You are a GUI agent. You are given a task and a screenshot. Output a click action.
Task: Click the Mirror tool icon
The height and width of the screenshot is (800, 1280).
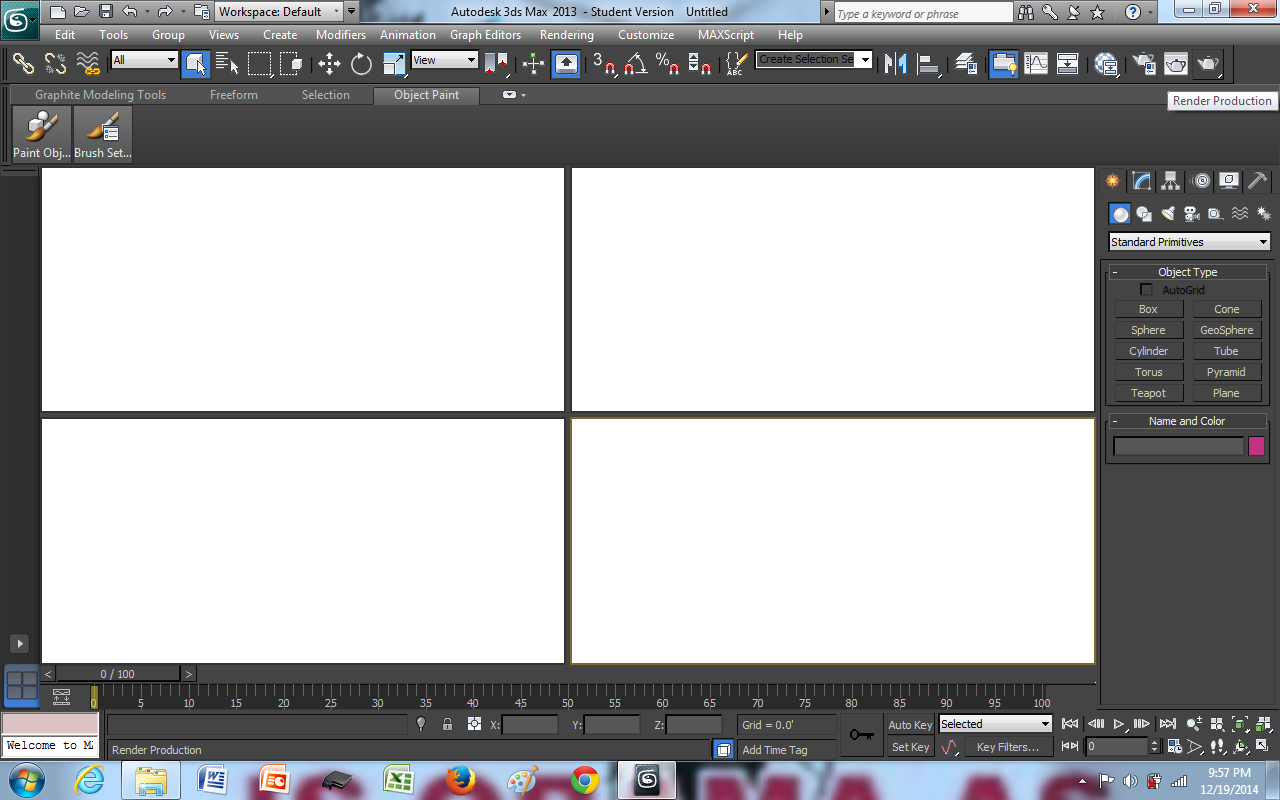click(896, 64)
